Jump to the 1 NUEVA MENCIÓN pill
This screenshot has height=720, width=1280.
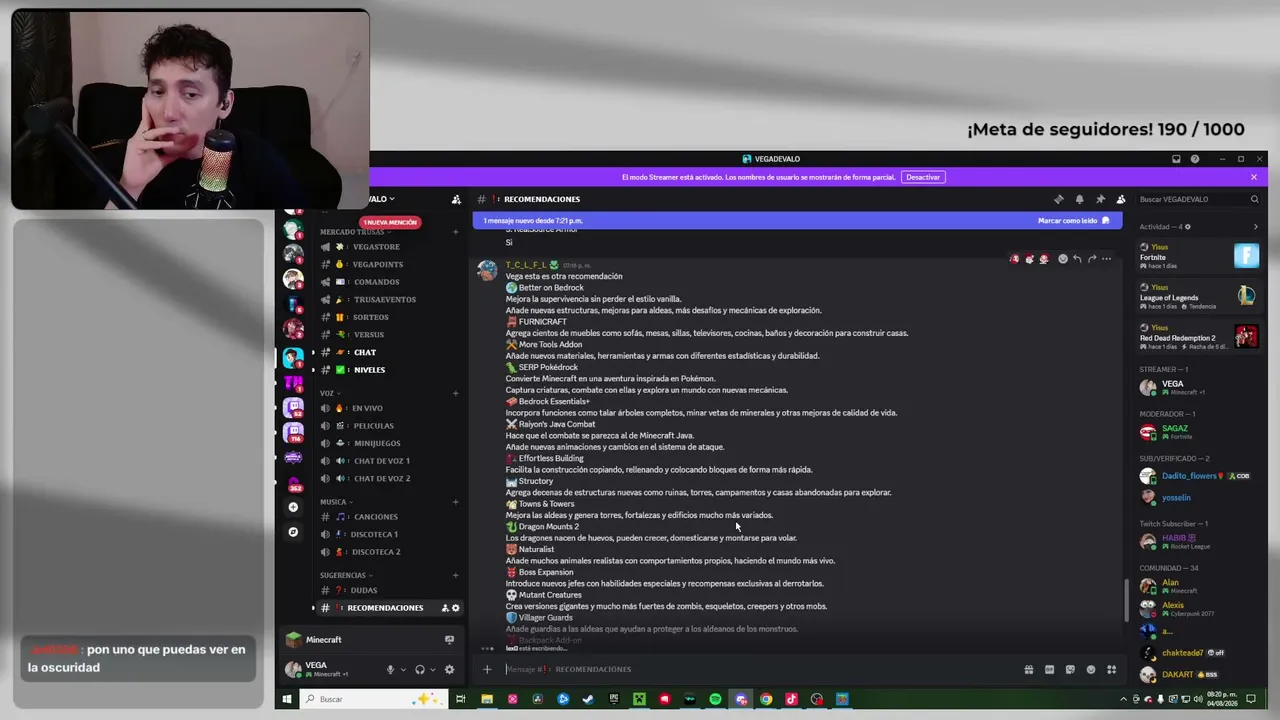click(x=390, y=222)
